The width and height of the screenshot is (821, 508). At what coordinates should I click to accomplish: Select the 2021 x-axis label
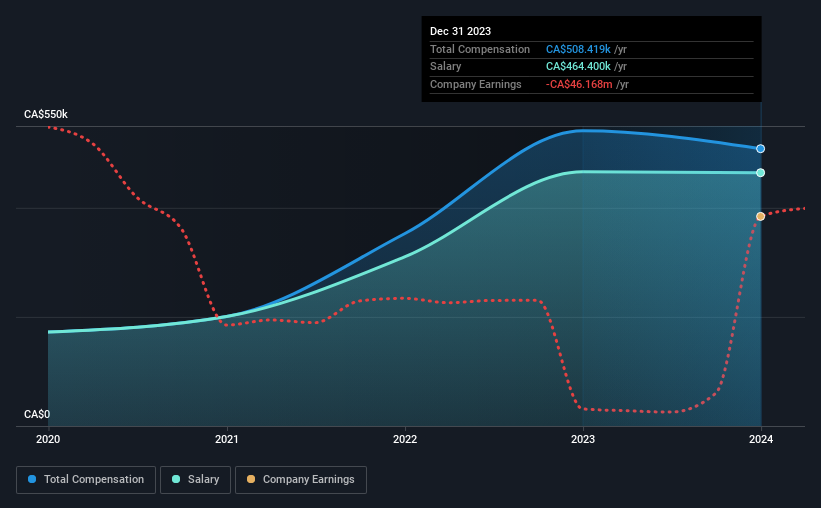tap(227, 439)
